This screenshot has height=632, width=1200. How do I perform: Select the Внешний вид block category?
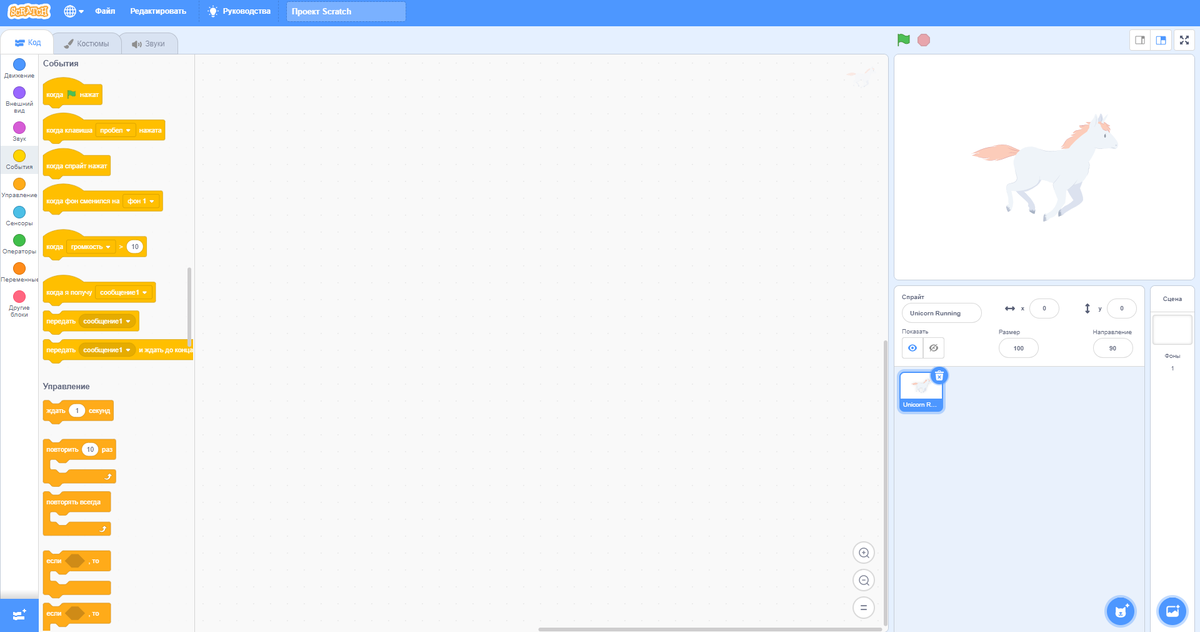(19, 99)
